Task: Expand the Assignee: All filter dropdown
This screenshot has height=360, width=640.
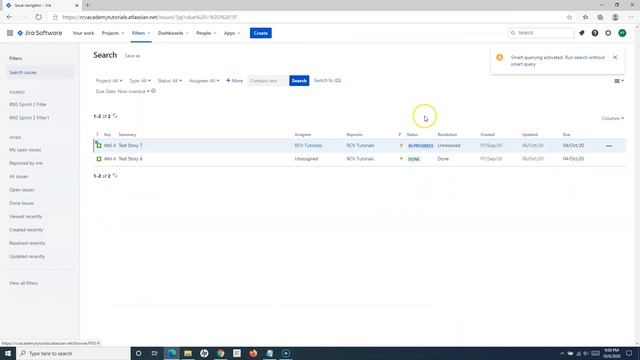Action: [x=204, y=81]
